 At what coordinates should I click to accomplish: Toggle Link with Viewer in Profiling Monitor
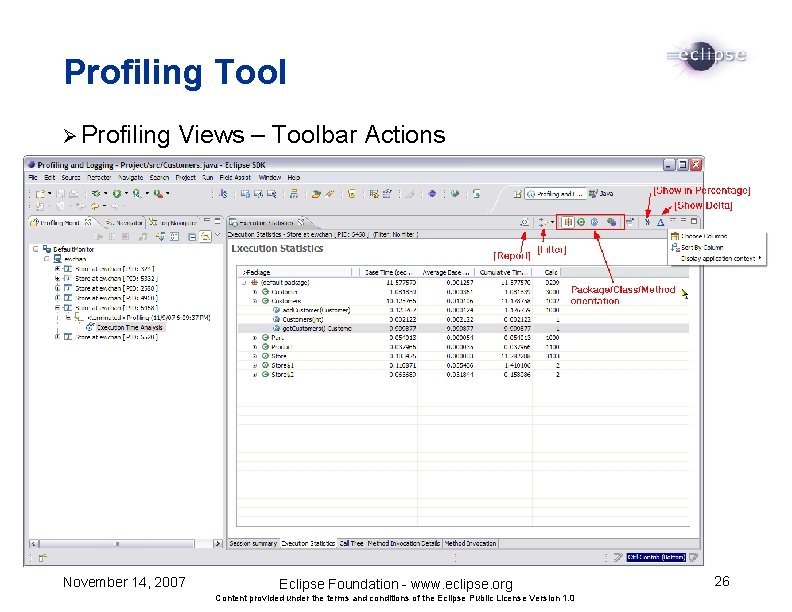coord(205,236)
